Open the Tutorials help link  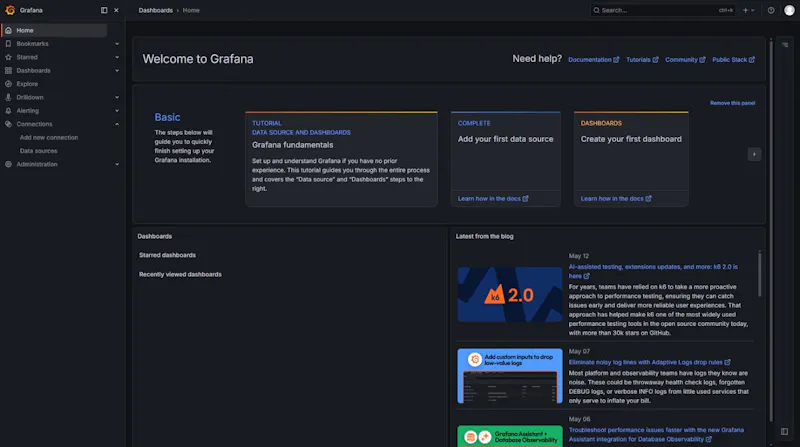click(642, 60)
